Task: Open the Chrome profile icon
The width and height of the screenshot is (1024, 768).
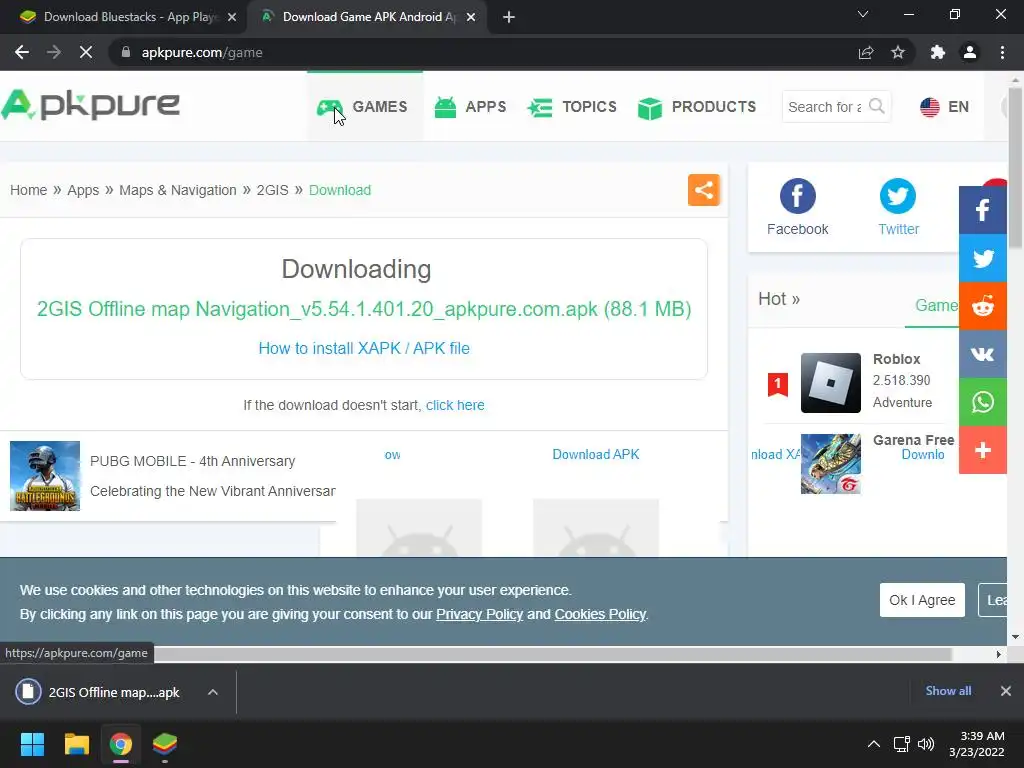Action: click(x=970, y=52)
